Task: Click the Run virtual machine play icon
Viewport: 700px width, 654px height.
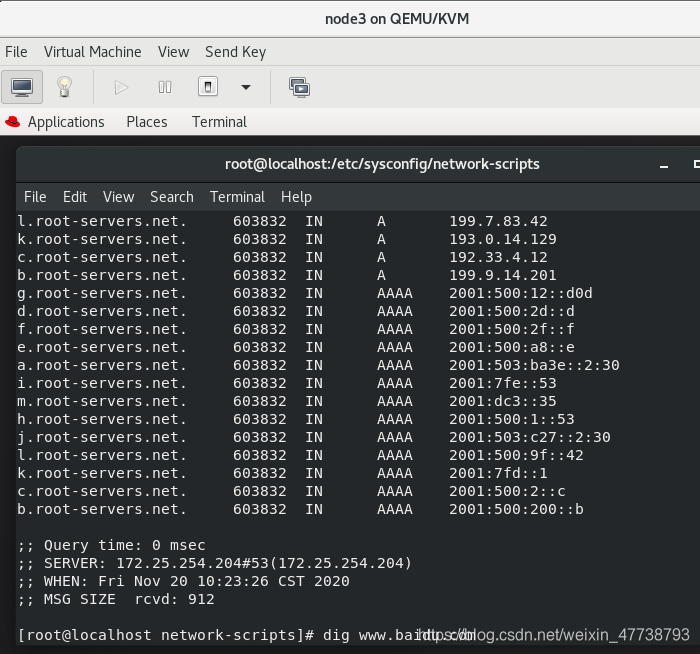Action: 121,87
